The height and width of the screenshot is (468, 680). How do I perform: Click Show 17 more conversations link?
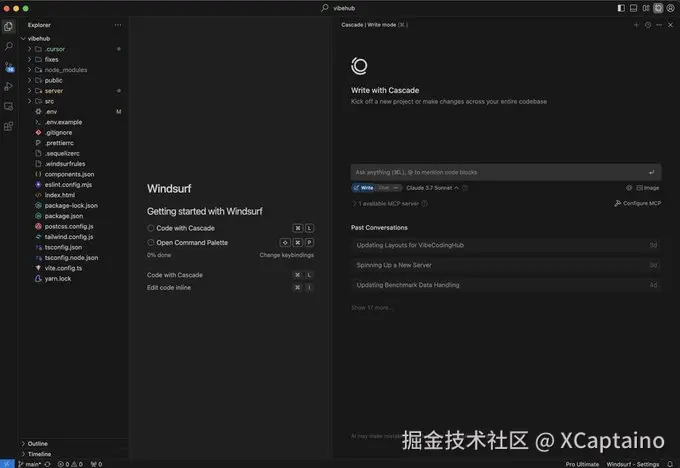coord(372,308)
